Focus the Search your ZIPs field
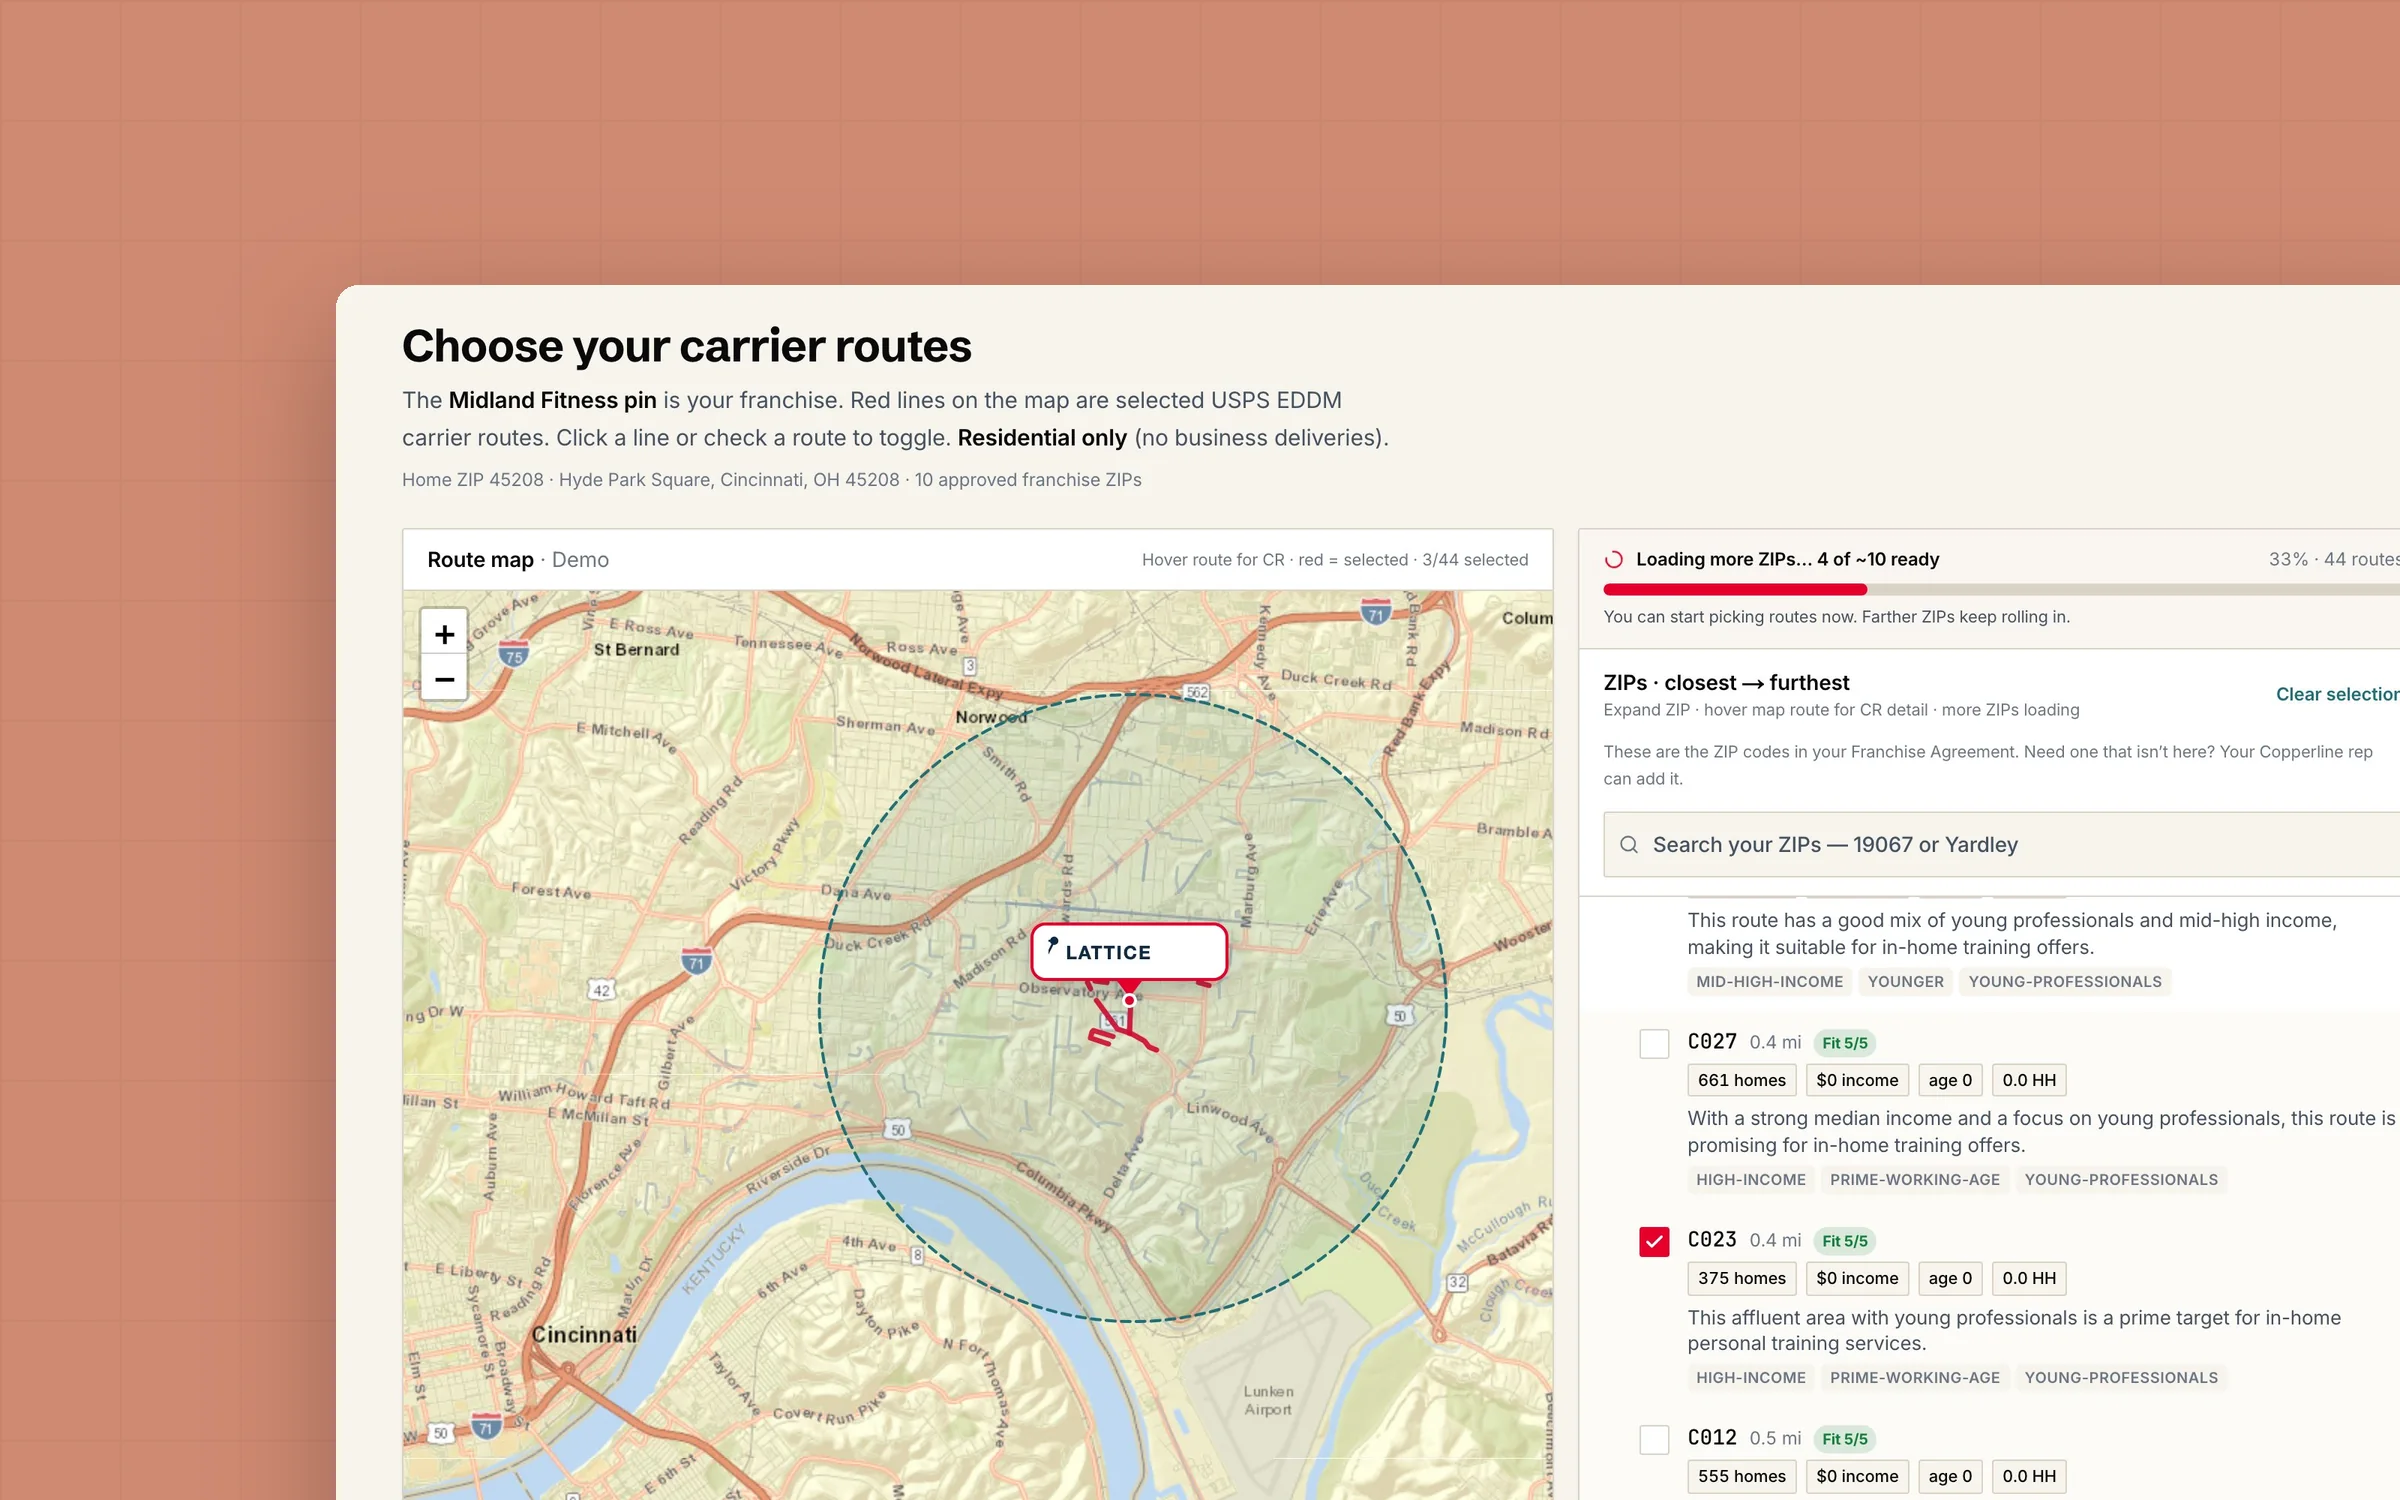The width and height of the screenshot is (2400, 1500). 2000,845
